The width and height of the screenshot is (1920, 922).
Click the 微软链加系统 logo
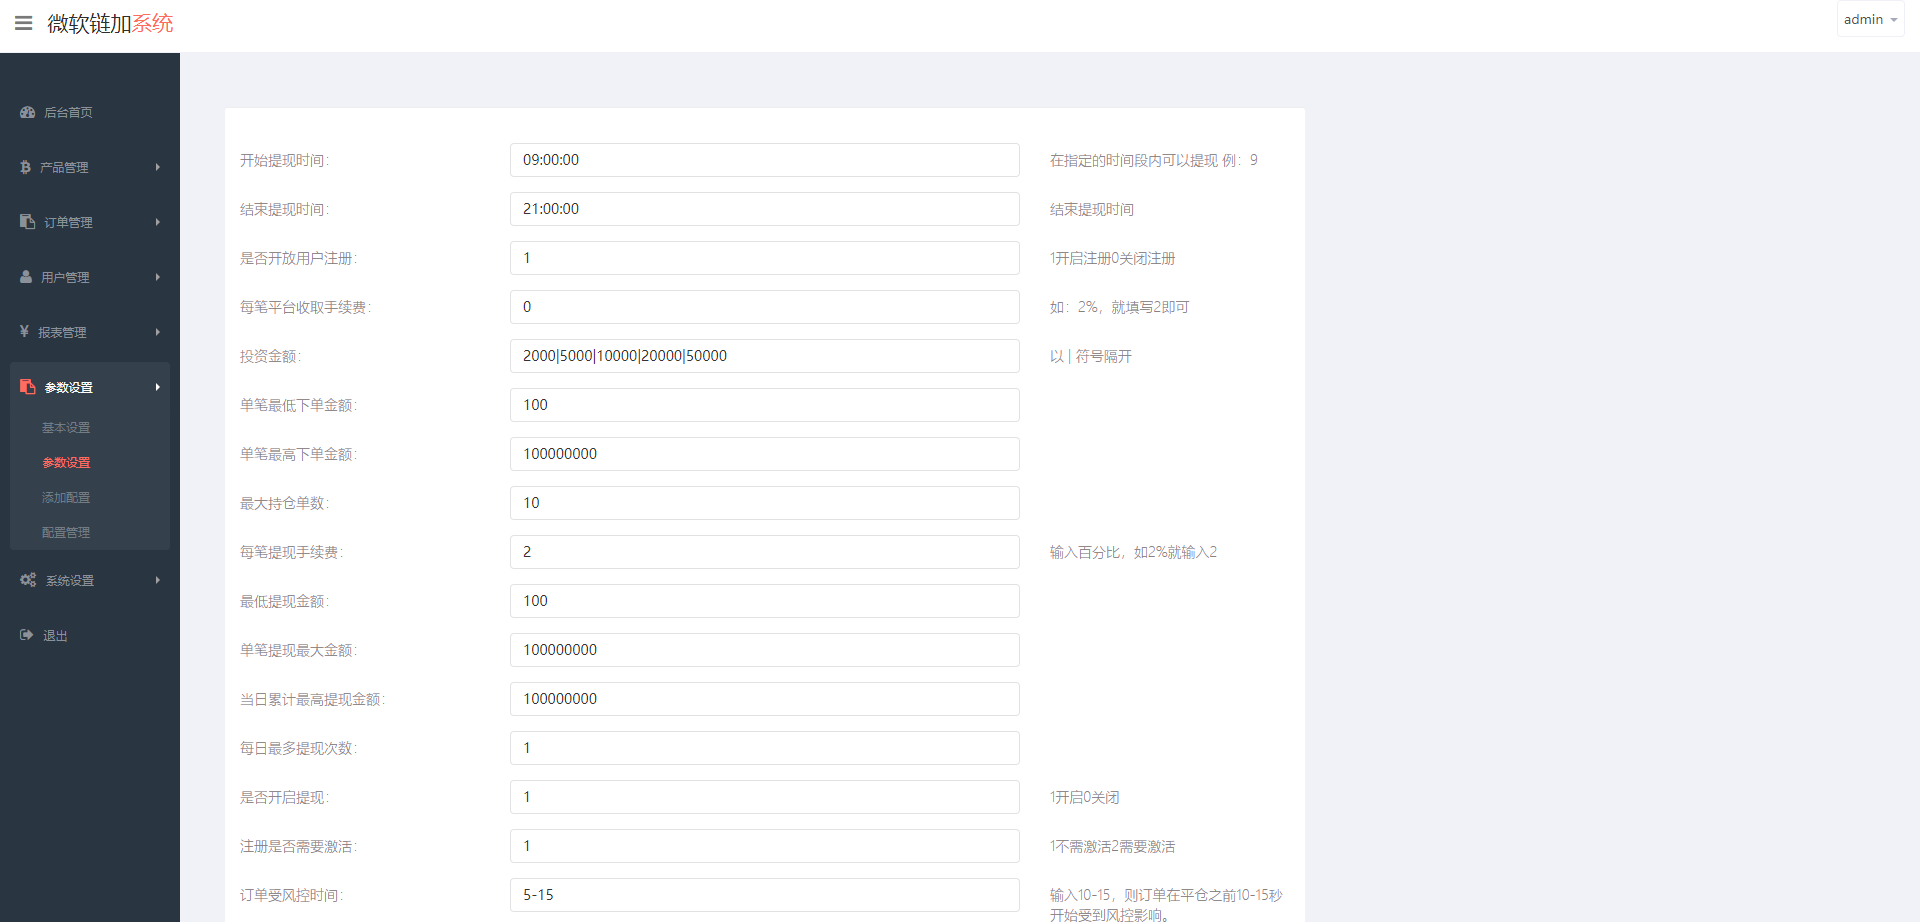[x=108, y=23]
